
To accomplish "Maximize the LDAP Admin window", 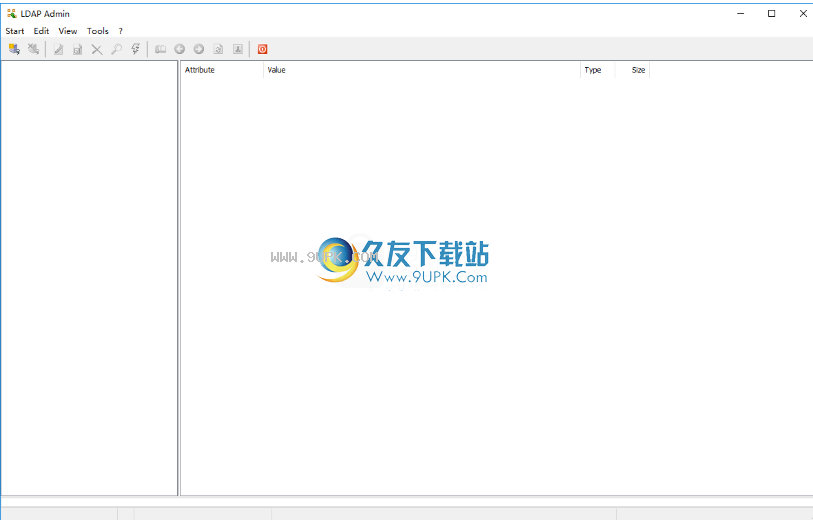I will pos(772,13).
